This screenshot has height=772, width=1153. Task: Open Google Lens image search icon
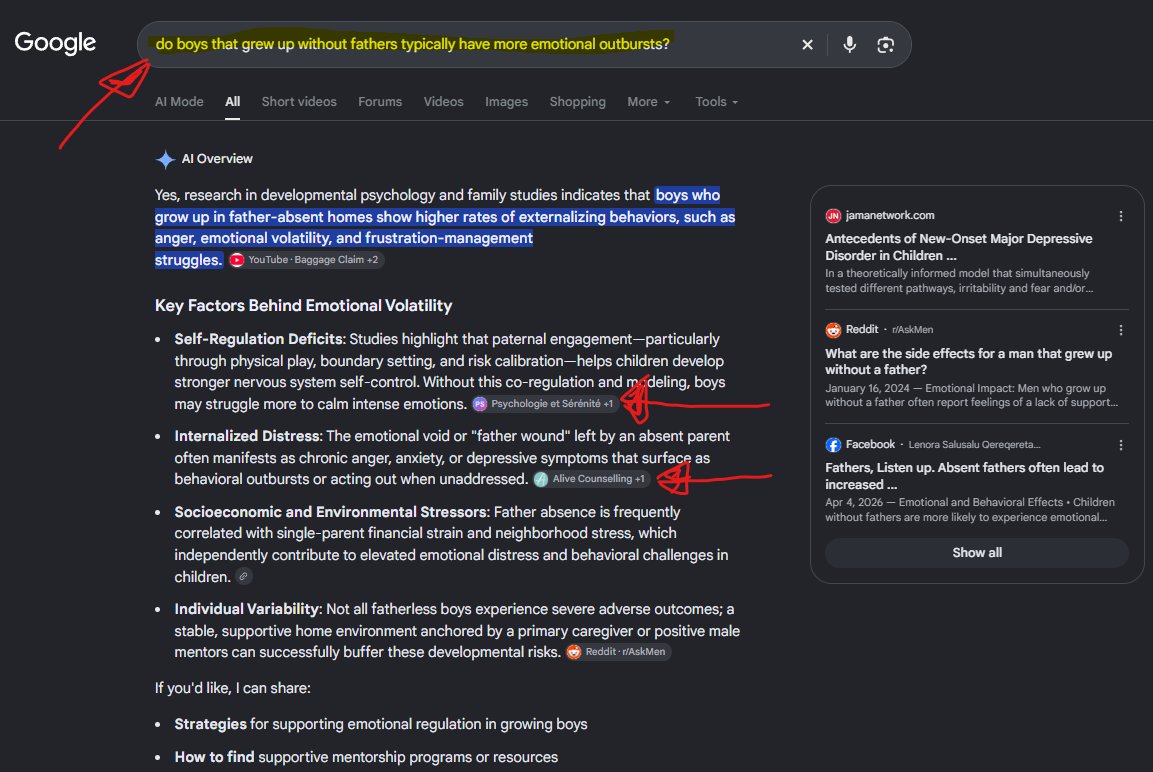885,45
